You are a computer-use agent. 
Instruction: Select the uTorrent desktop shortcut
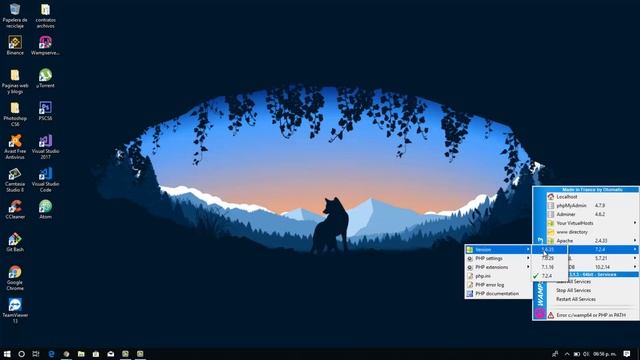click(x=45, y=78)
